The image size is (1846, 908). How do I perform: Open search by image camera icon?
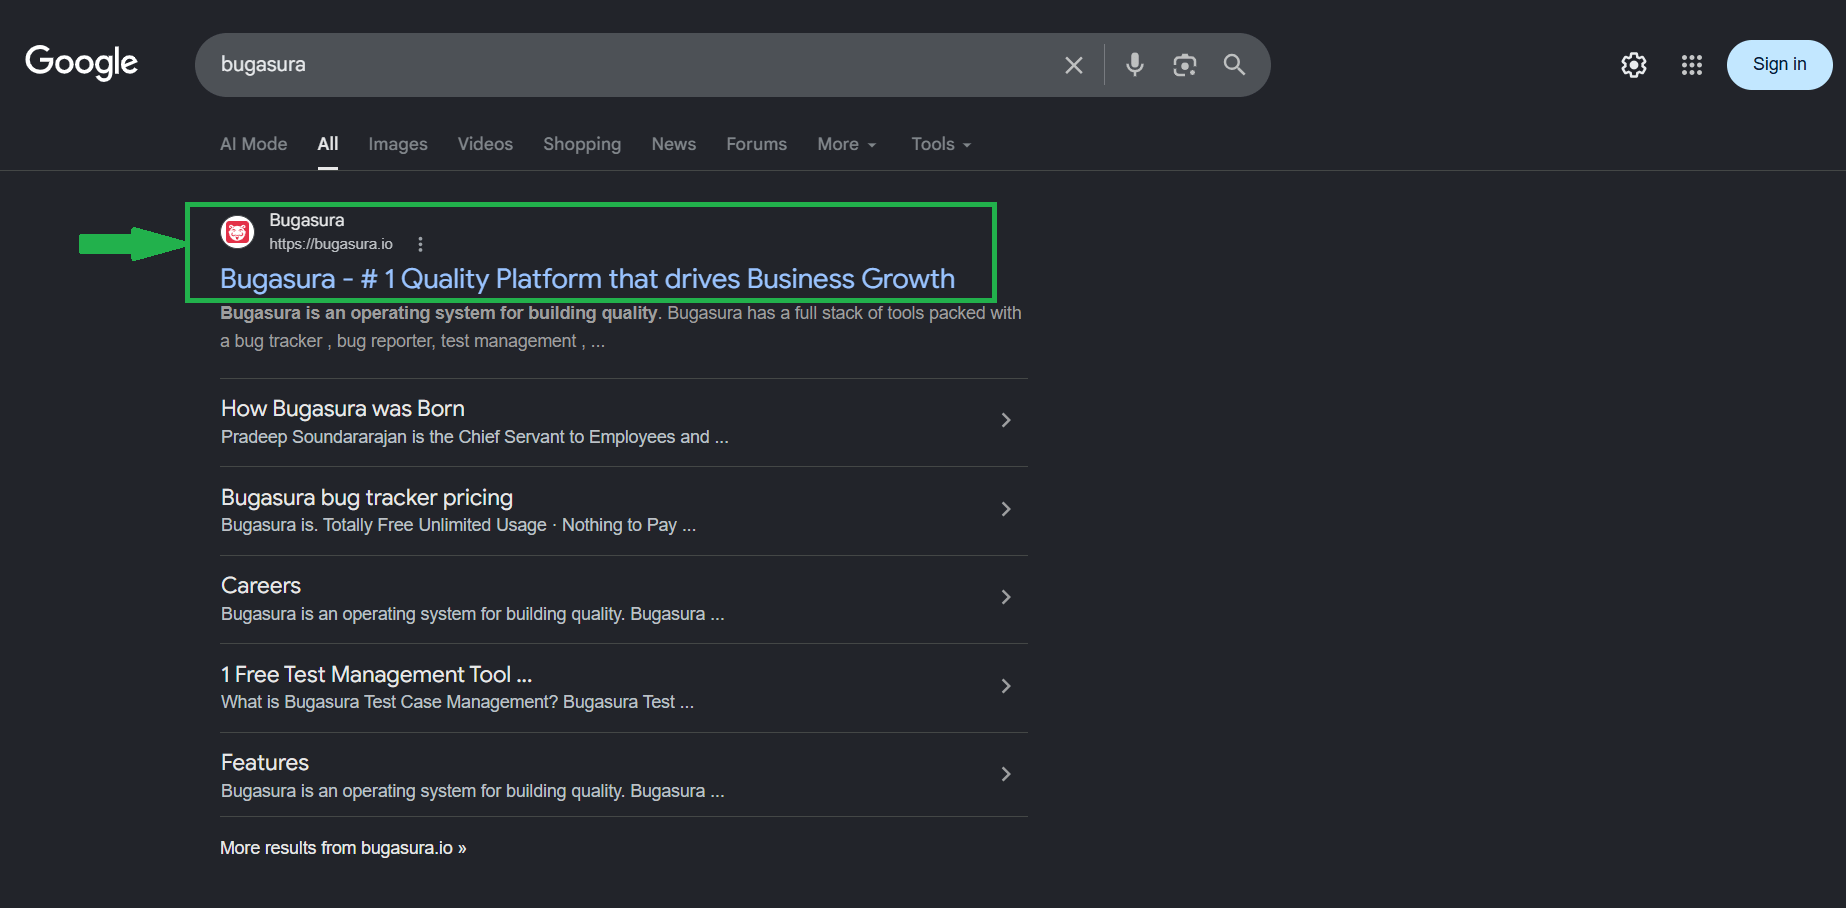pyautogui.click(x=1185, y=65)
